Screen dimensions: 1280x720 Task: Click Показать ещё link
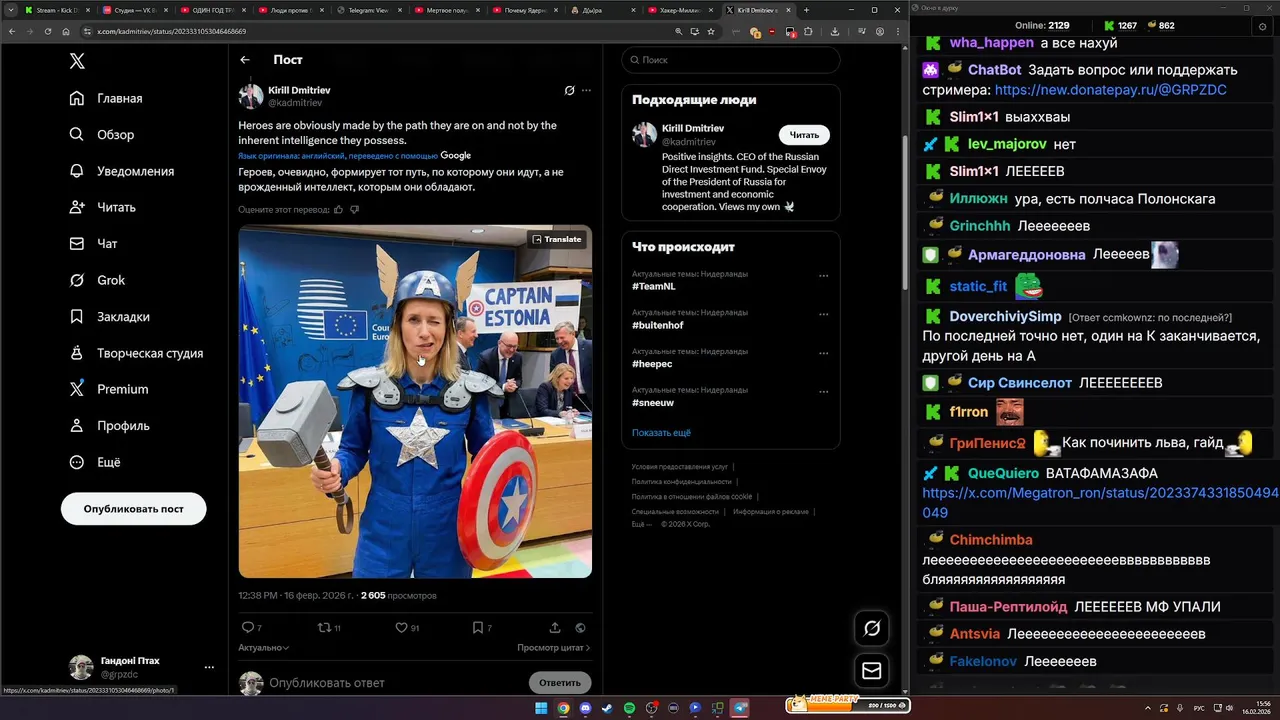pyautogui.click(x=661, y=433)
